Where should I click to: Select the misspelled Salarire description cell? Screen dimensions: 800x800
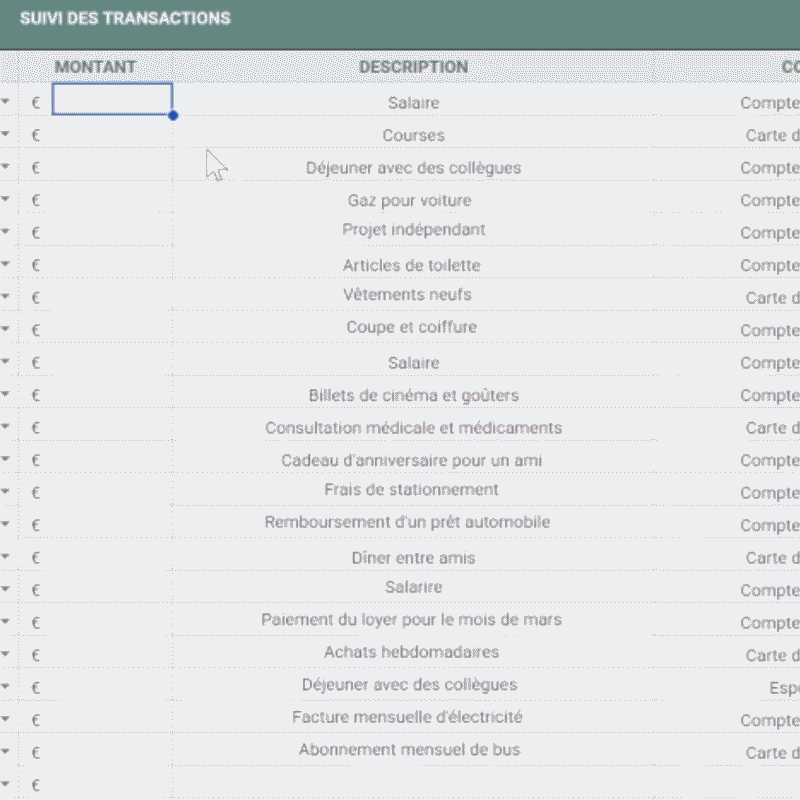click(x=413, y=587)
